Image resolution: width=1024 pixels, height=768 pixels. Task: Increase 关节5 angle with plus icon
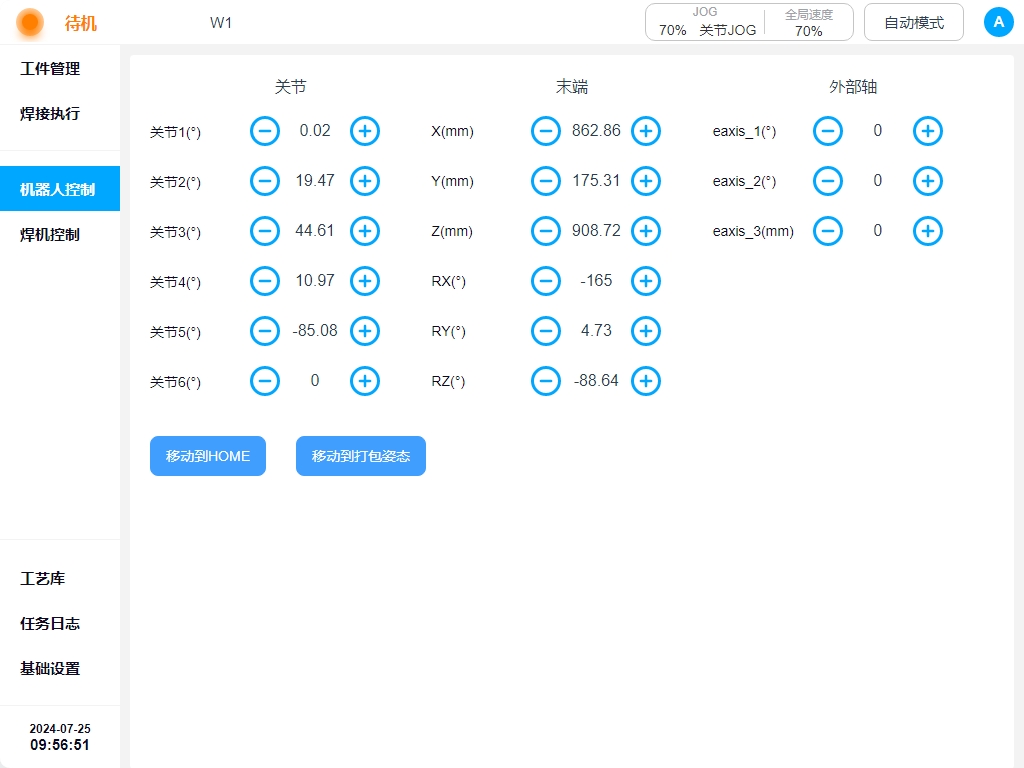pos(365,331)
